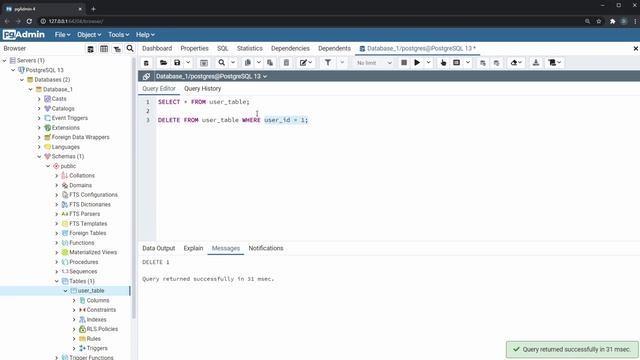Select the user_table tree item
640x360 pixels.
click(91, 291)
